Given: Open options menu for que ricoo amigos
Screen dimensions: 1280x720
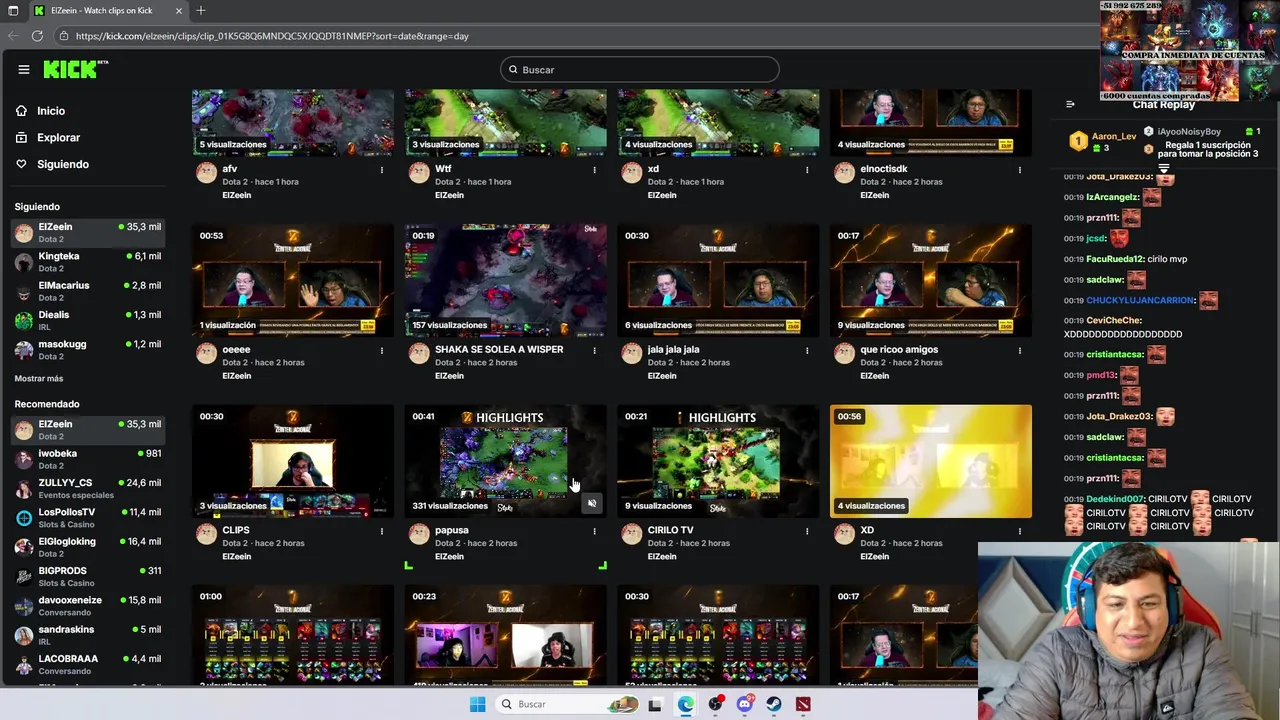Looking at the screenshot, I should click(x=1020, y=351).
